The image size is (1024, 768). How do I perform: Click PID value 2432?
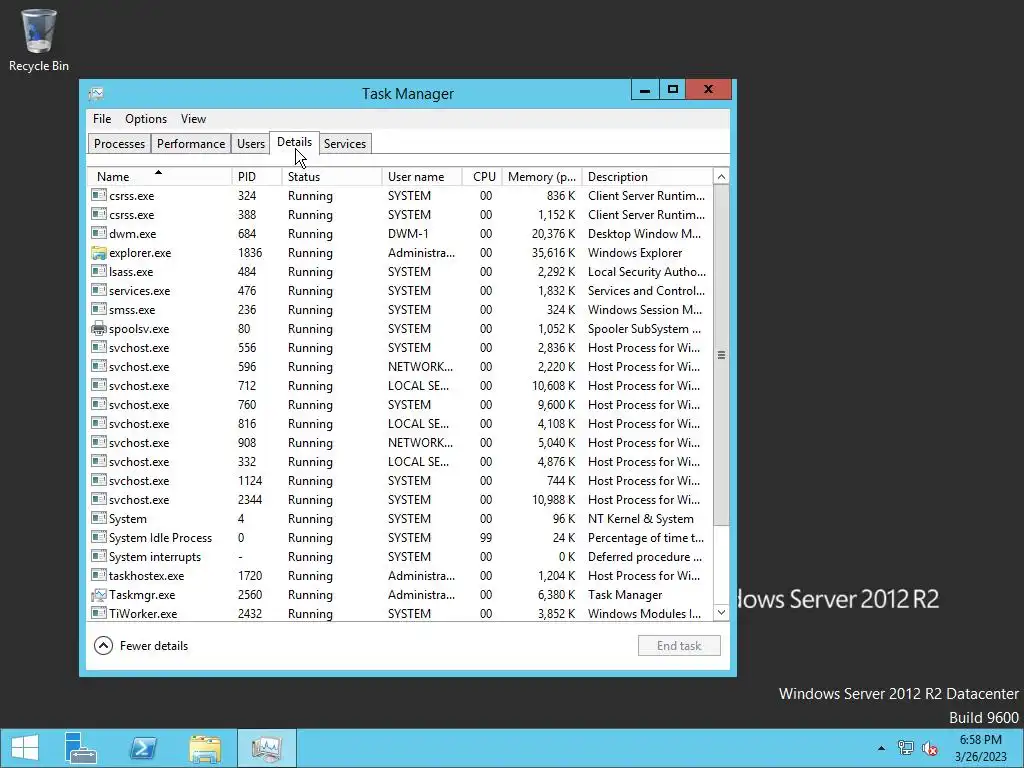[x=249, y=614]
